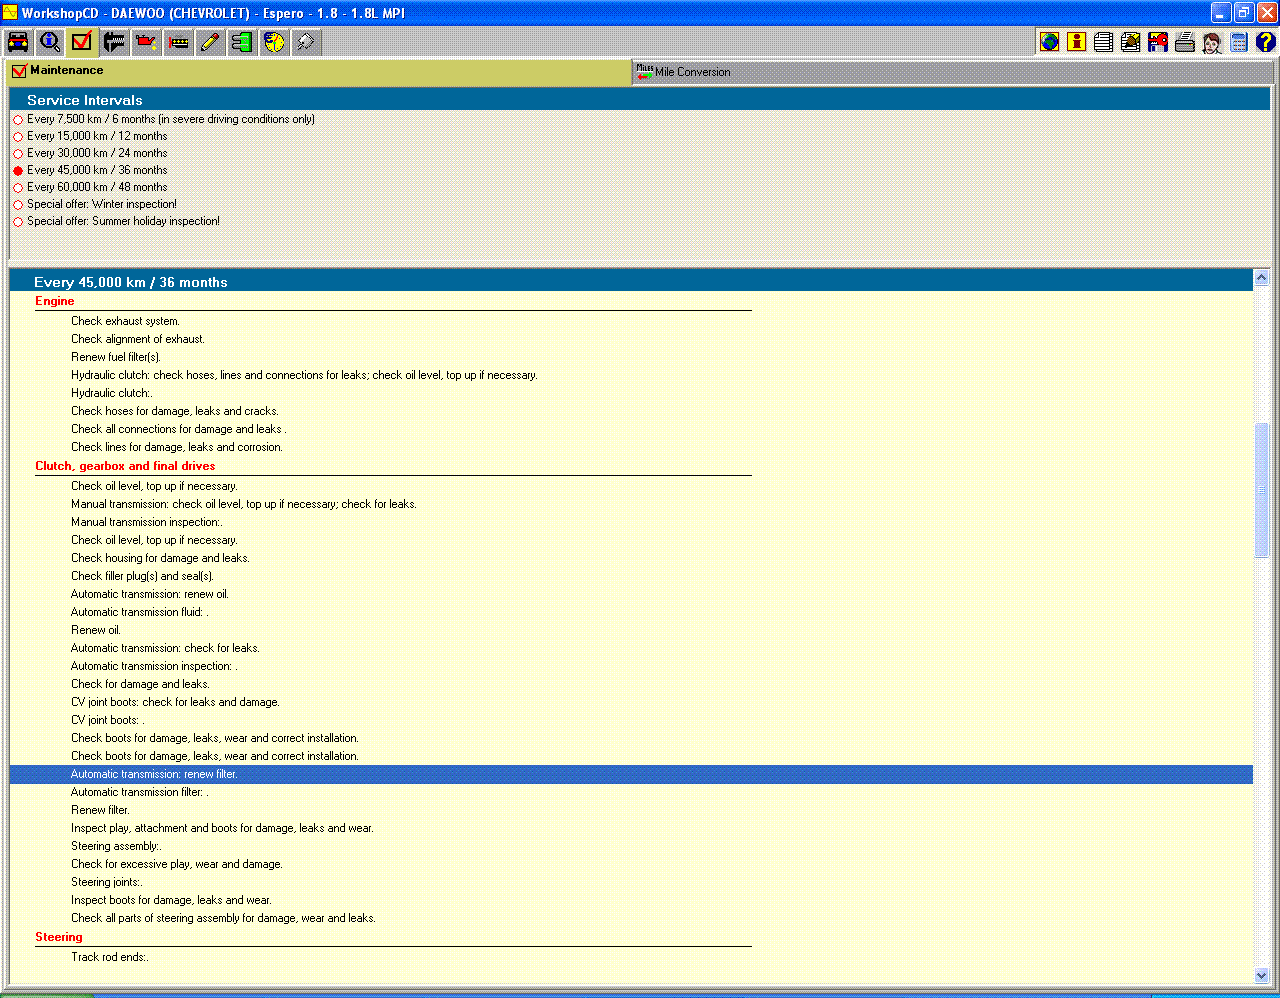The width and height of the screenshot is (1280, 998).
Task: Select 'Check exhaust system.' row
Action: pos(631,321)
